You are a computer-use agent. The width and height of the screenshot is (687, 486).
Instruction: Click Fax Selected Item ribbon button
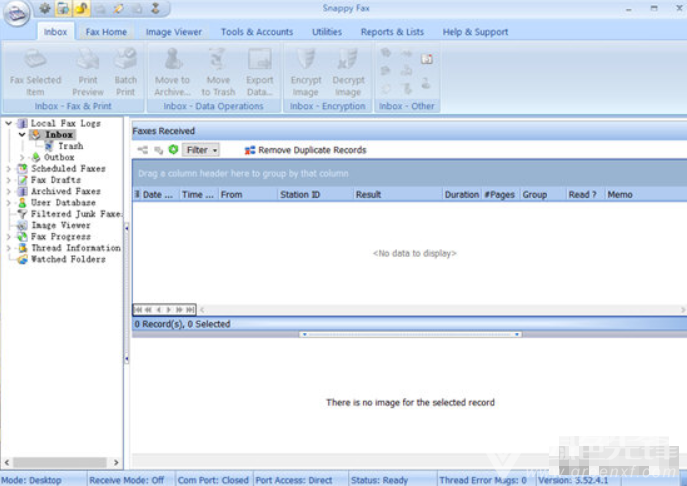tap(35, 73)
